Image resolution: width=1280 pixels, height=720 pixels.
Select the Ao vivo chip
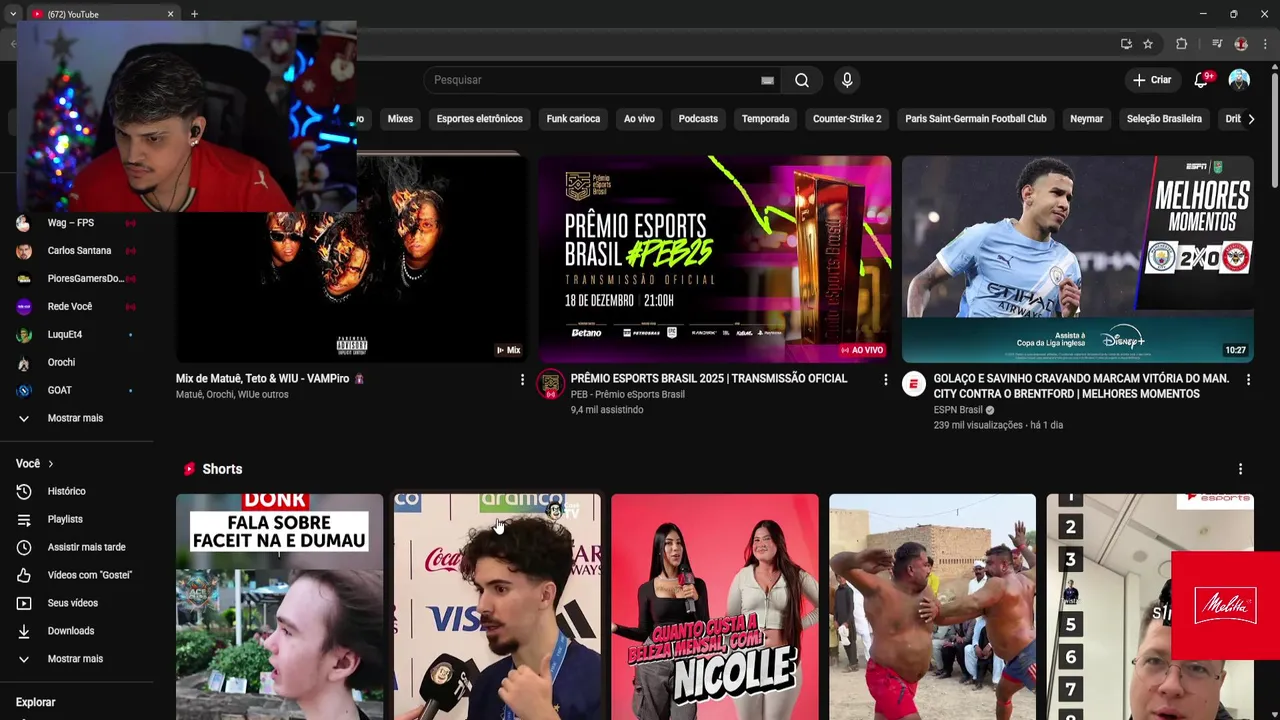coord(639,119)
